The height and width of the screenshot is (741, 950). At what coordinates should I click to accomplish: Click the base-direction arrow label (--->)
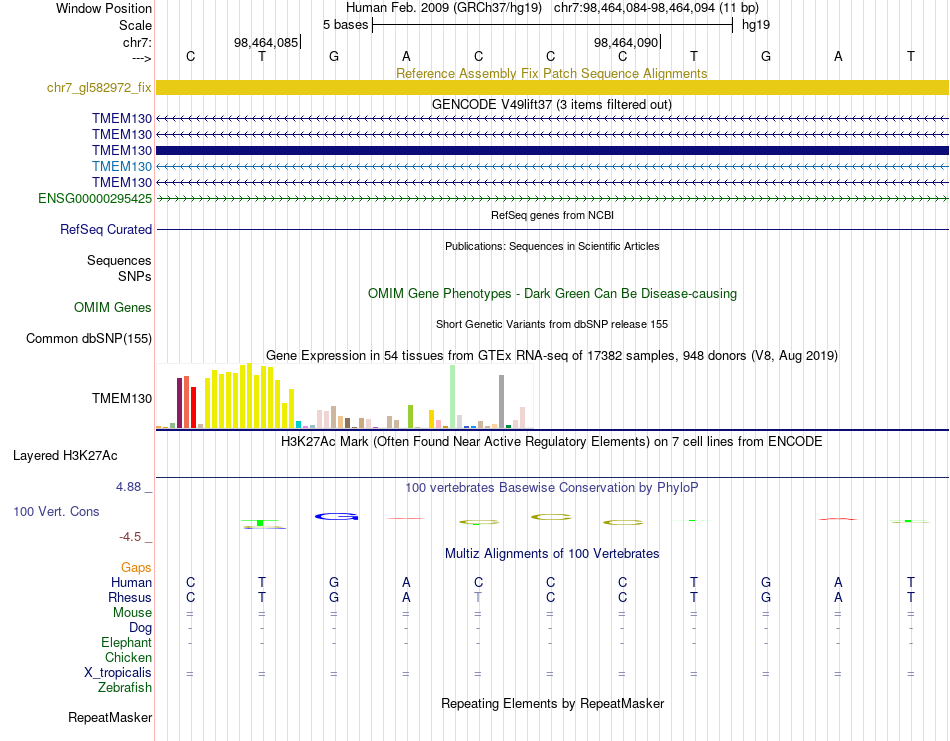pos(141,58)
